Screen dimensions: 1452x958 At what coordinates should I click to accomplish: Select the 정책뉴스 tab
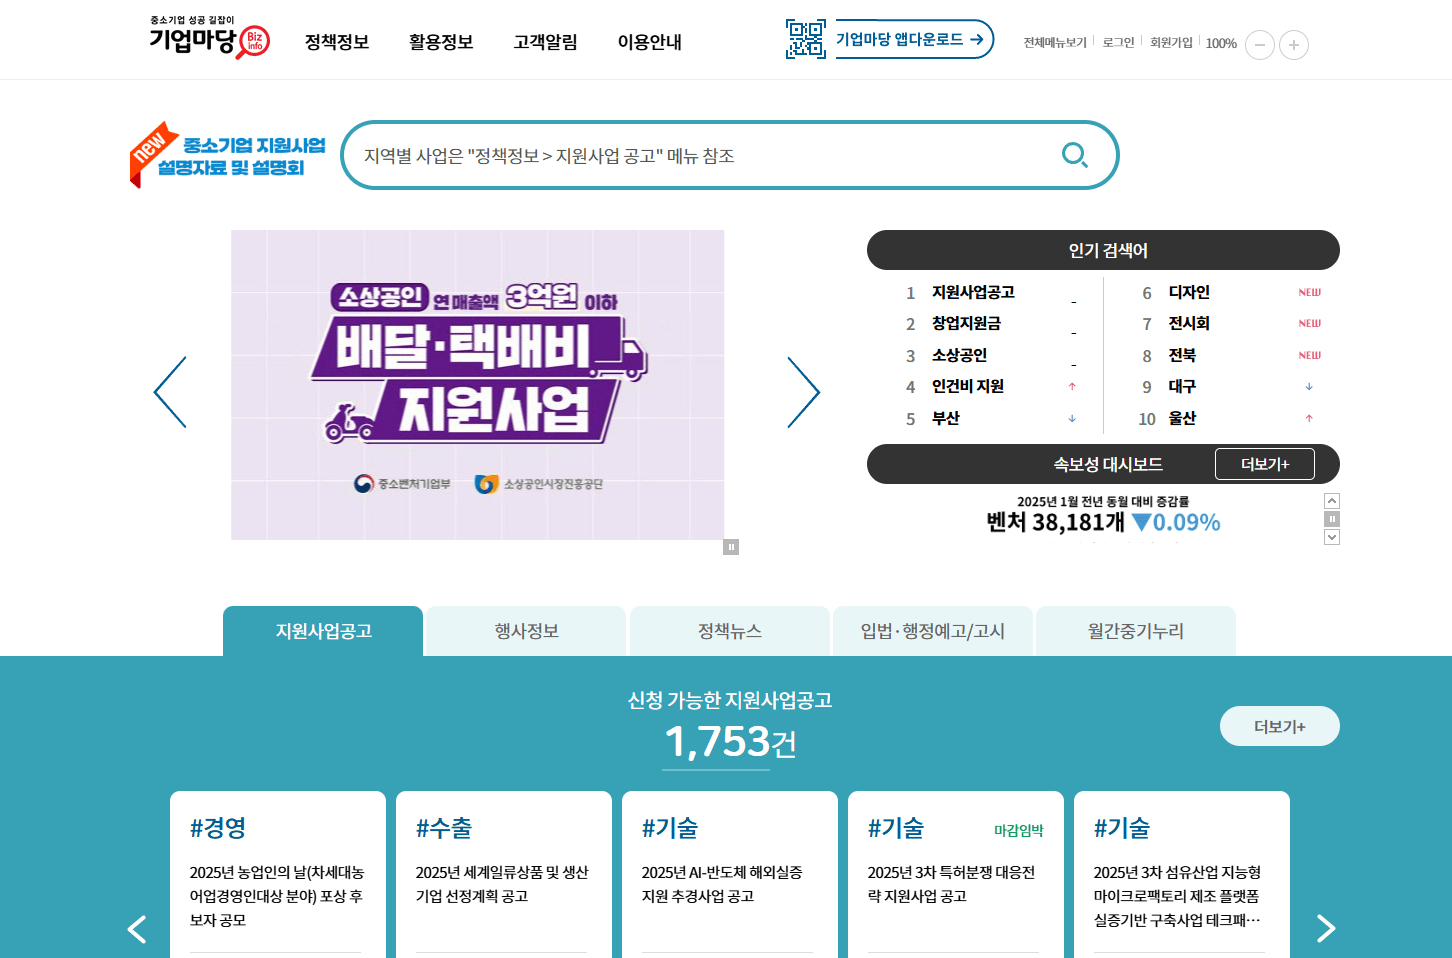pyautogui.click(x=729, y=630)
